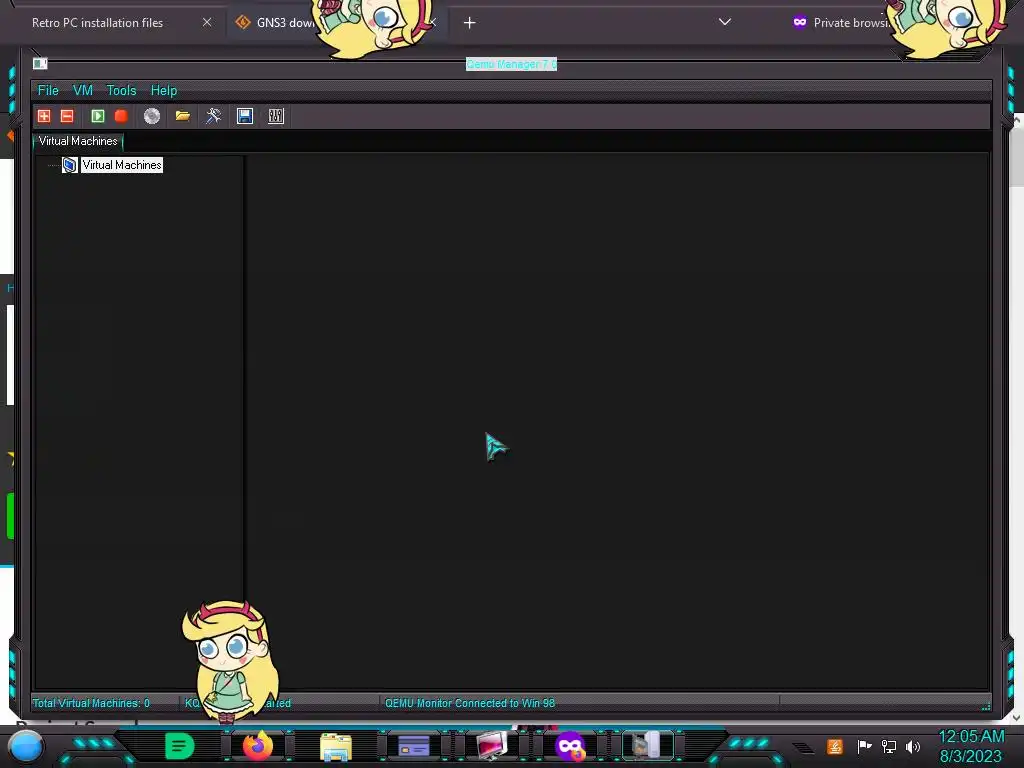The image size is (1024, 768).
Task: Open the Help menu
Action: point(163,90)
